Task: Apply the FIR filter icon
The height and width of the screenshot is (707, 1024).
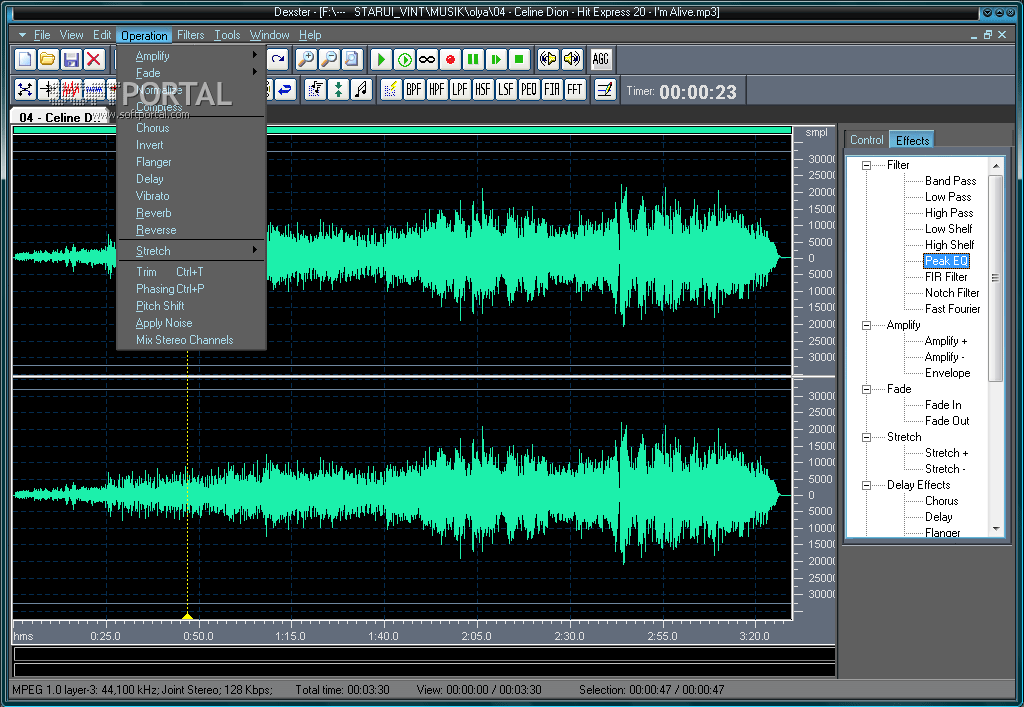Action: point(552,89)
